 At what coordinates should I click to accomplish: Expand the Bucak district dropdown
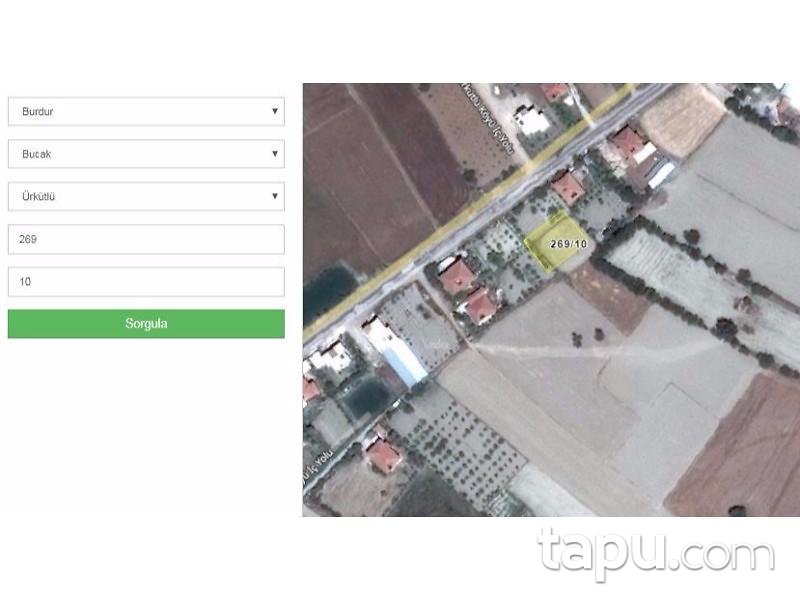click(x=144, y=154)
